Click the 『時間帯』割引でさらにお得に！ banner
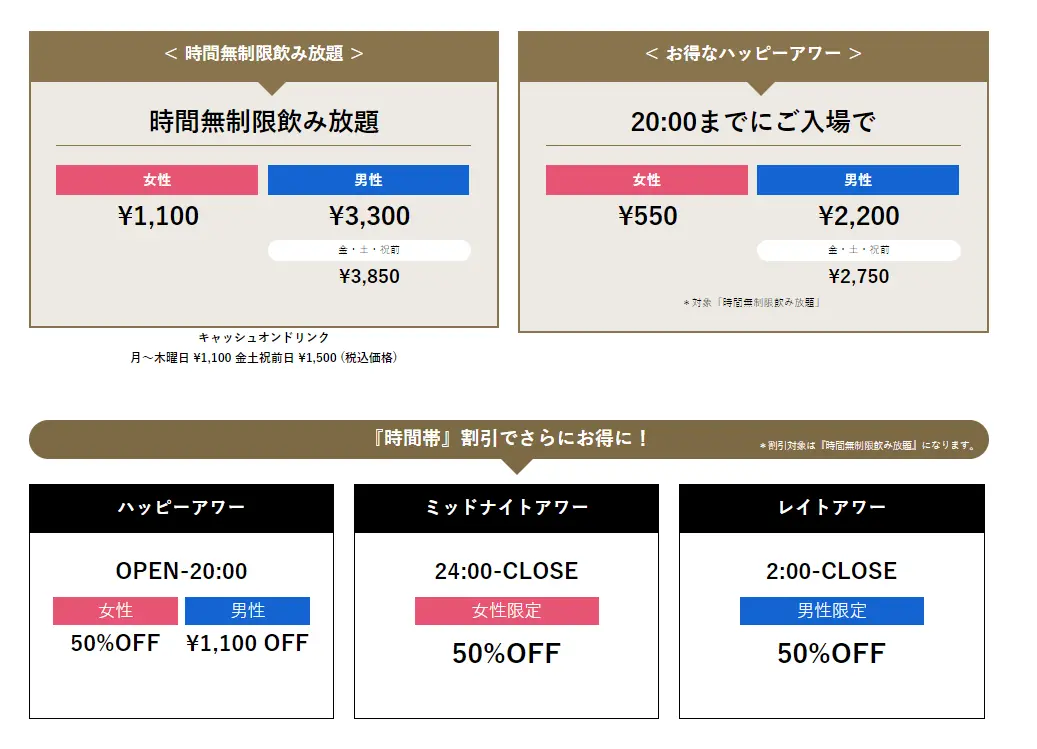 click(x=509, y=439)
